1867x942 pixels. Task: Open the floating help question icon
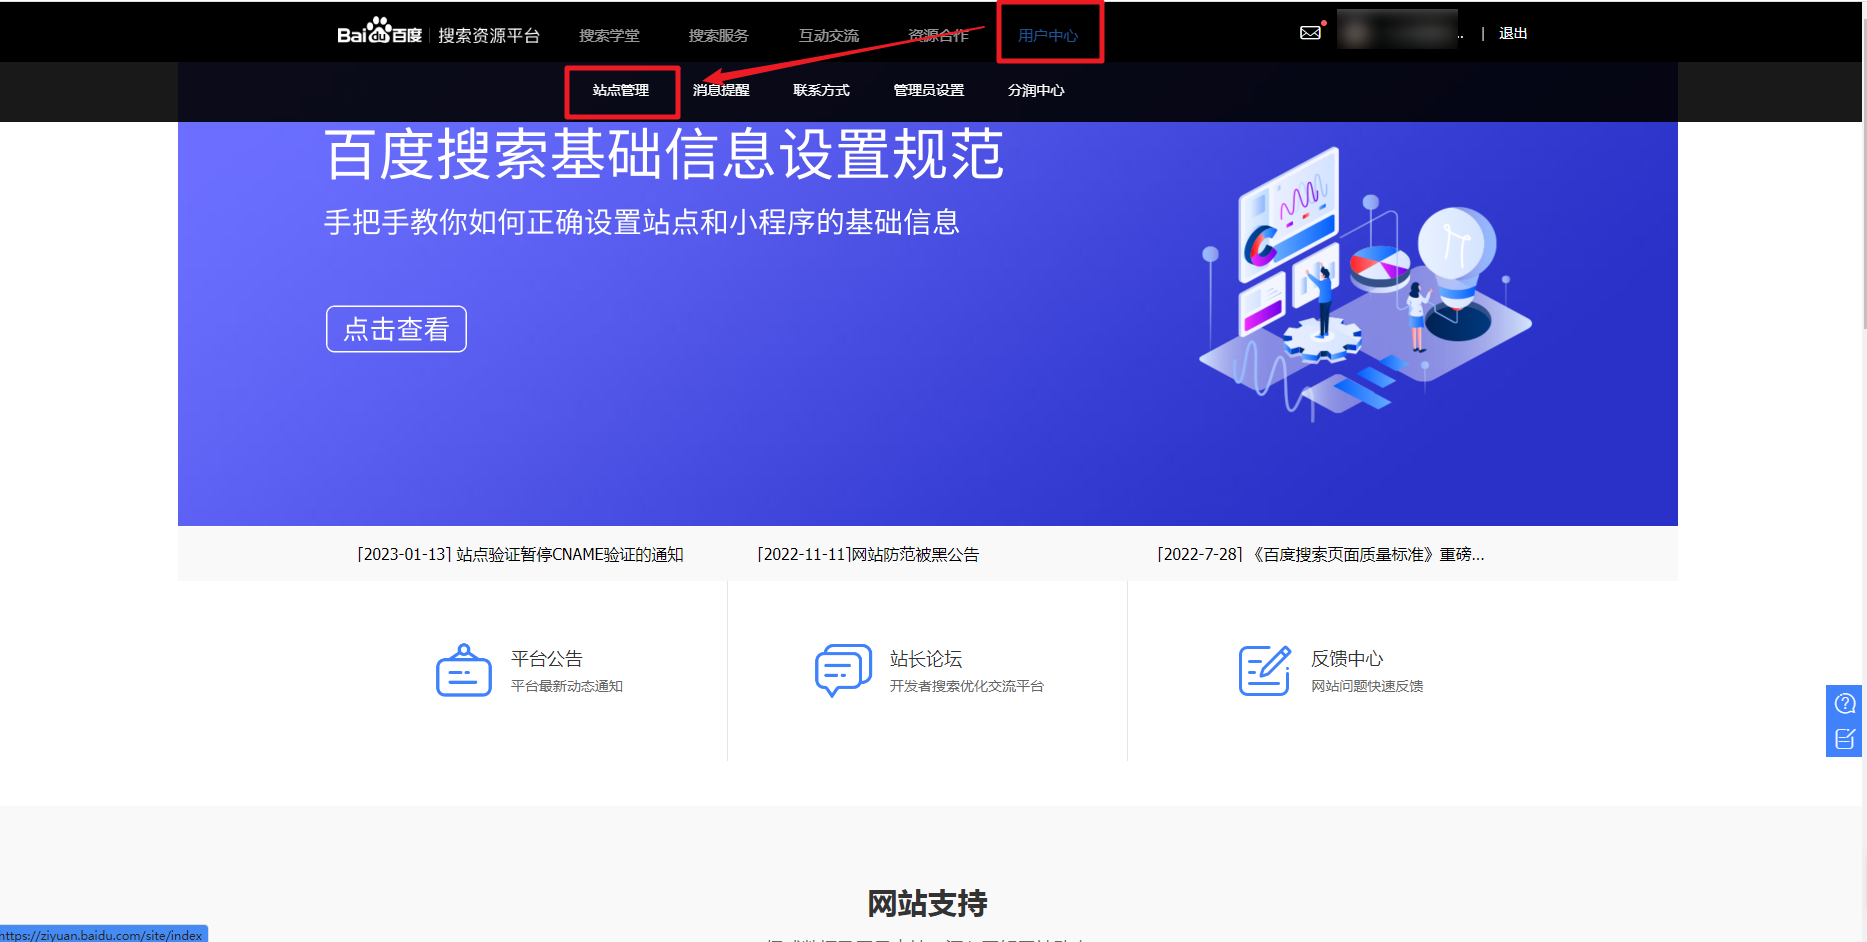pyautogui.click(x=1845, y=704)
